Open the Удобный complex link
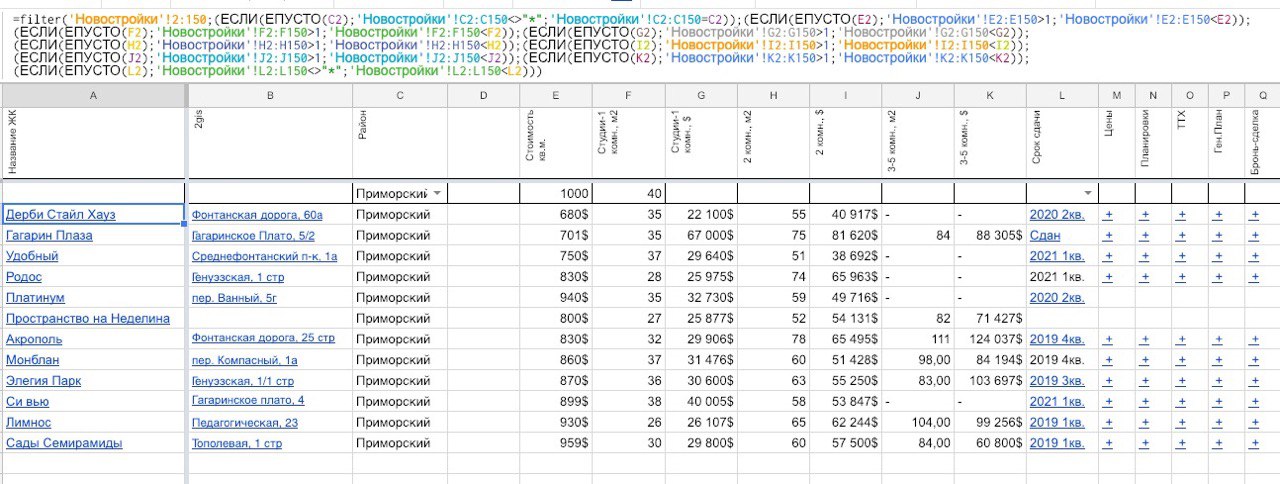The width and height of the screenshot is (1280, 484). tap(32, 256)
